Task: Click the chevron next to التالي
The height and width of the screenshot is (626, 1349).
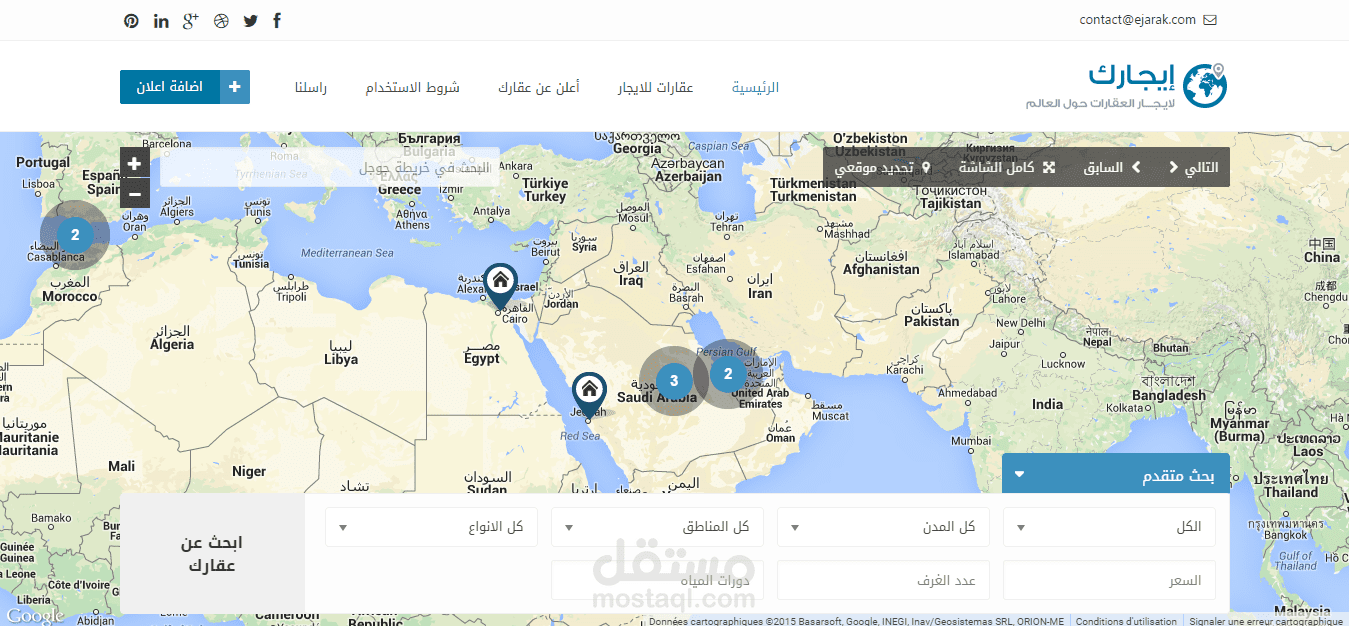Action: click(x=1173, y=167)
